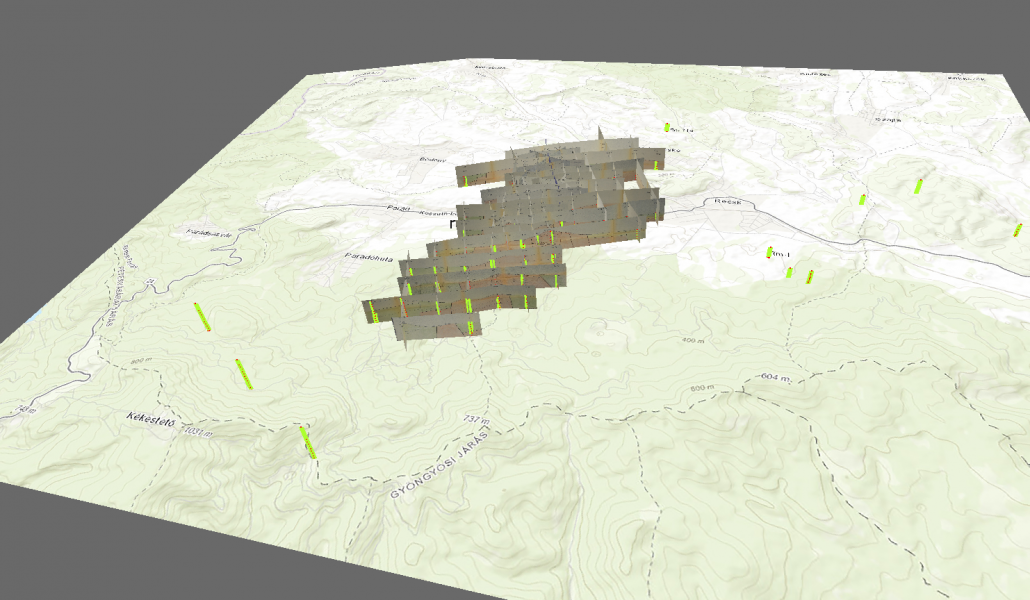Select the borehole northeast of Recsk town
The image size is (1030, 600).
click(862, 199)
